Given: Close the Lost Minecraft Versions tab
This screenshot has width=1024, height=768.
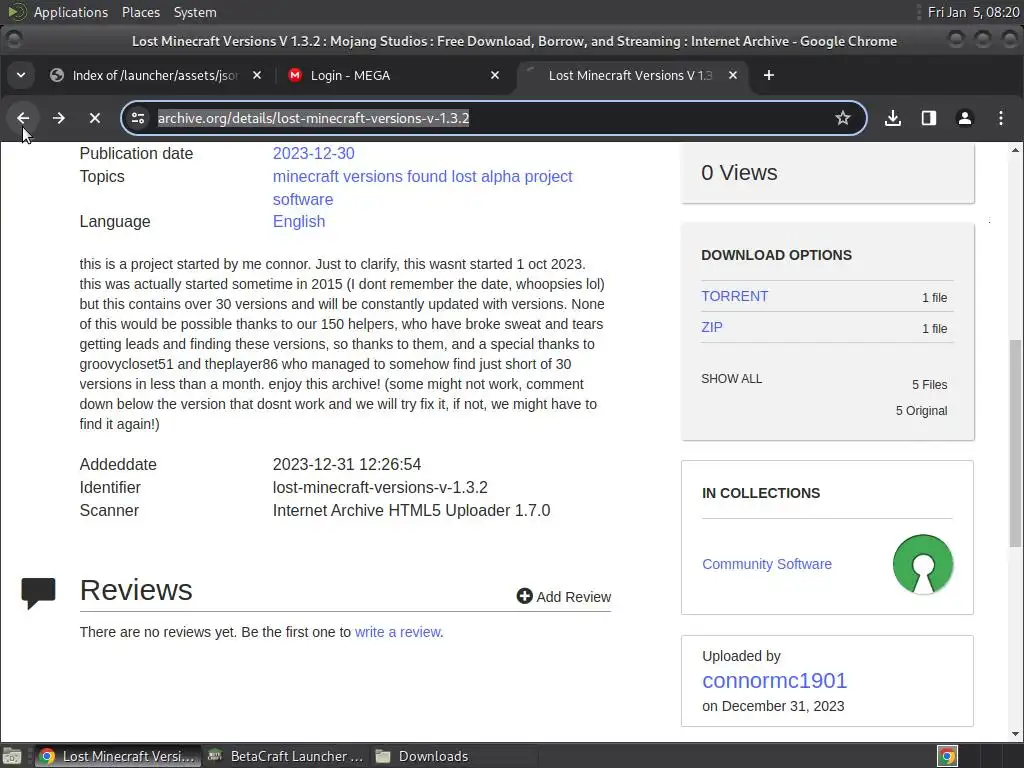Looking at the screenshot, I should 733,75.
